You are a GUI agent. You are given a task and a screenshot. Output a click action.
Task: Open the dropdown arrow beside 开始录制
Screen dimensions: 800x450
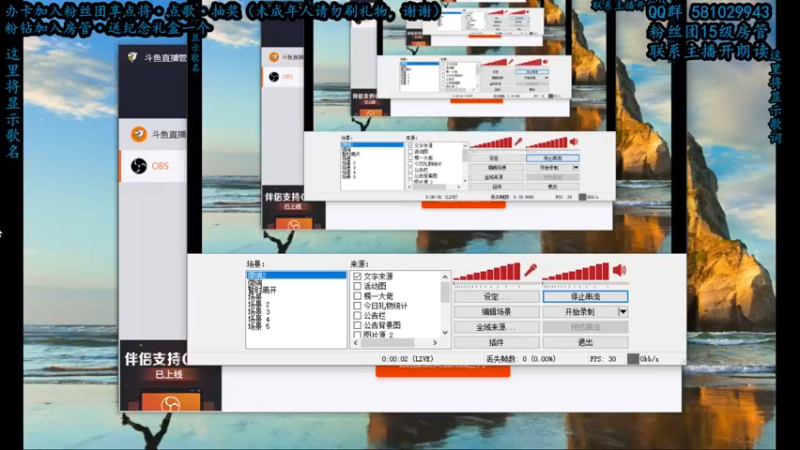click(x=622, y=312)
